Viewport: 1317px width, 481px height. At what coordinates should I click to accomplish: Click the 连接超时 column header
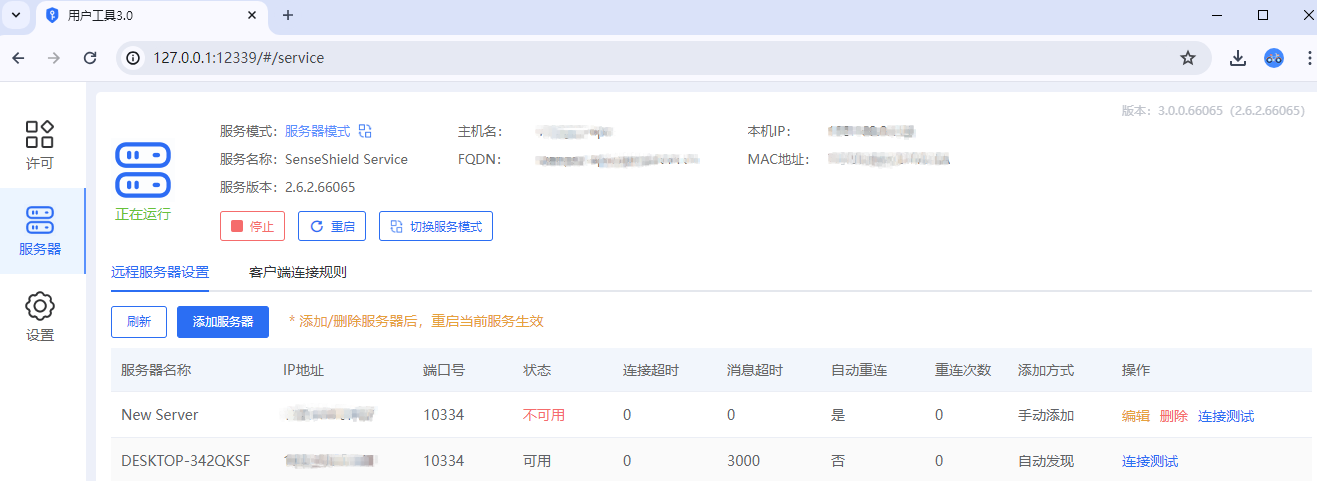[651, 370]
